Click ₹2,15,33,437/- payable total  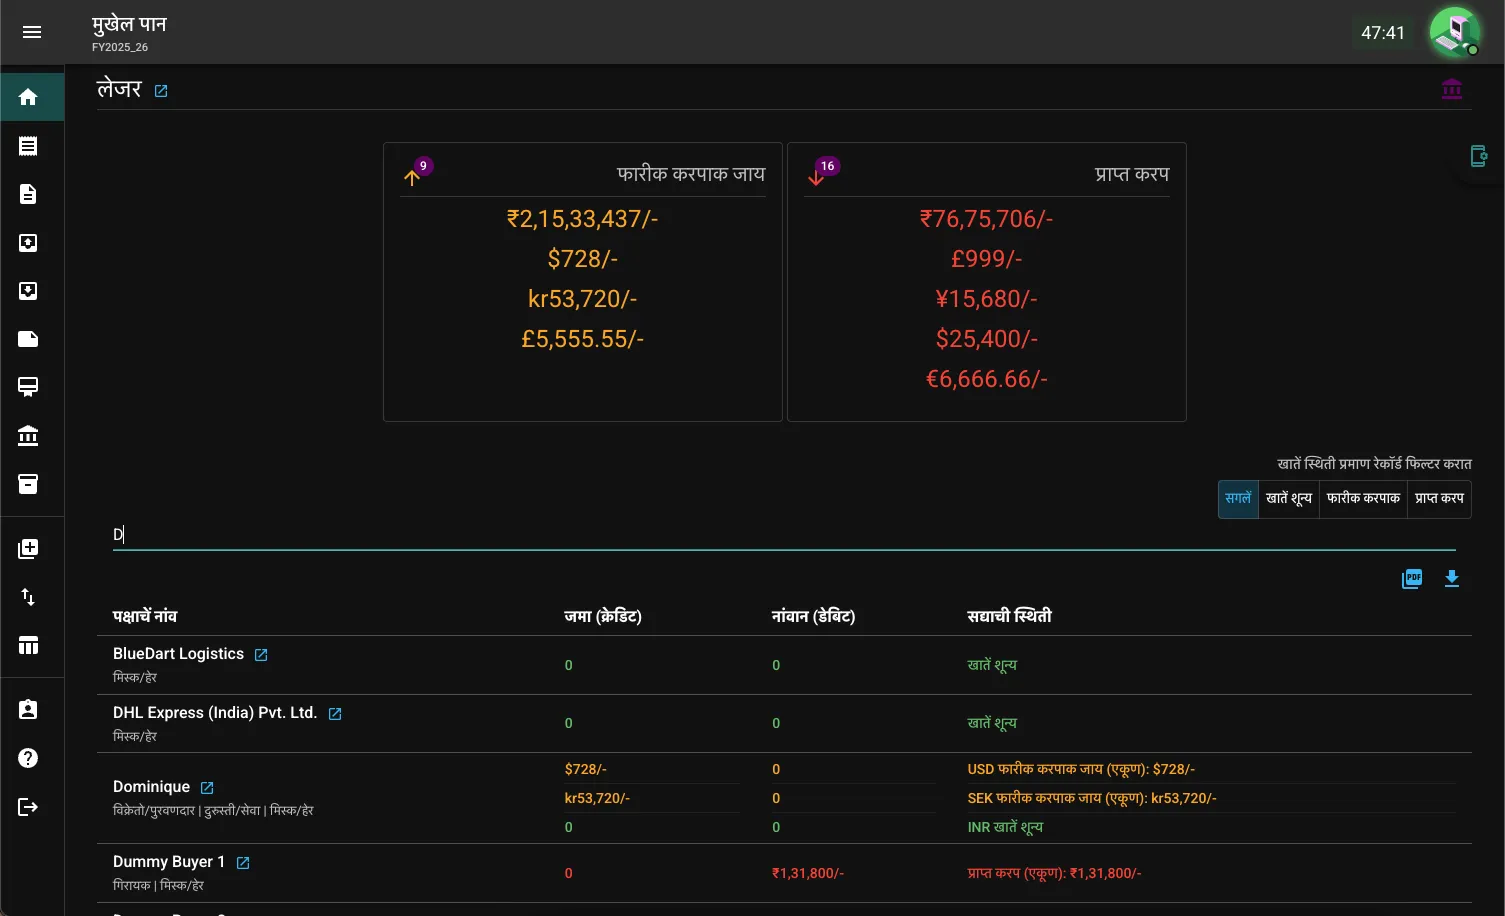coord(583,219)
